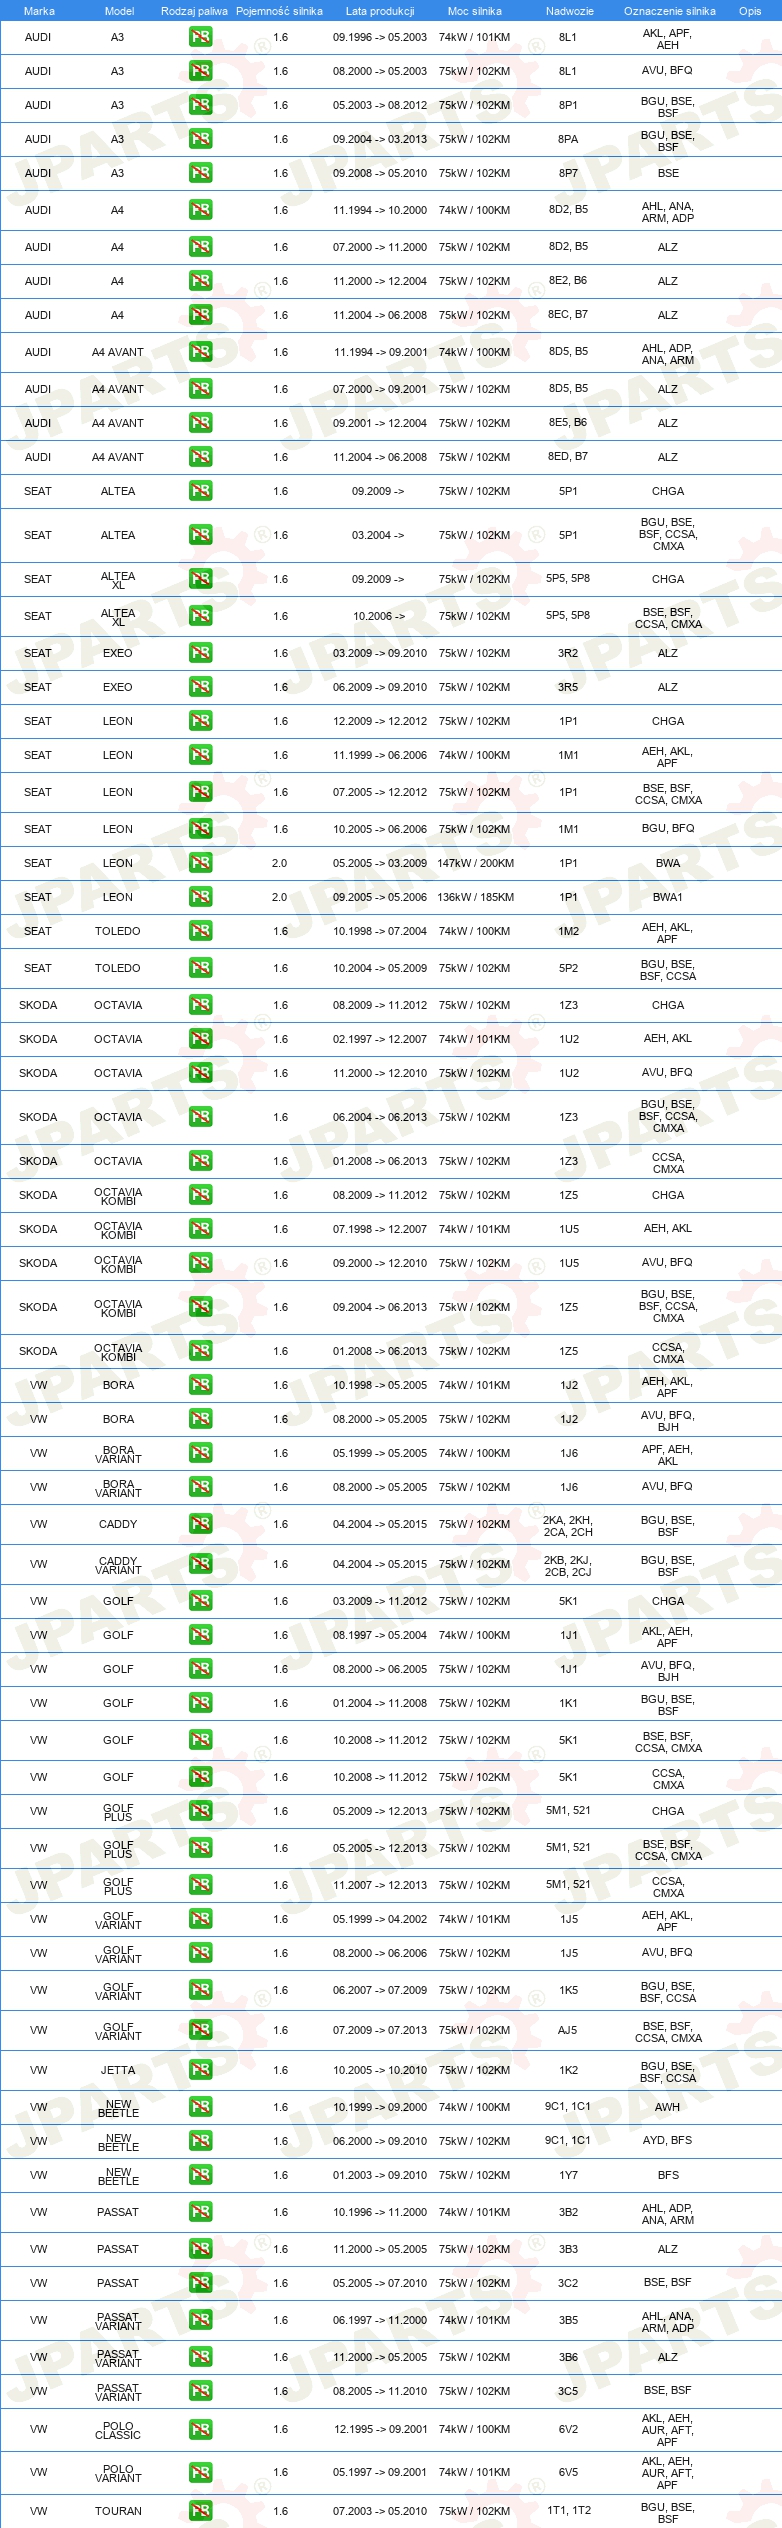Select the '1M2' body code cell

[568, 931]
